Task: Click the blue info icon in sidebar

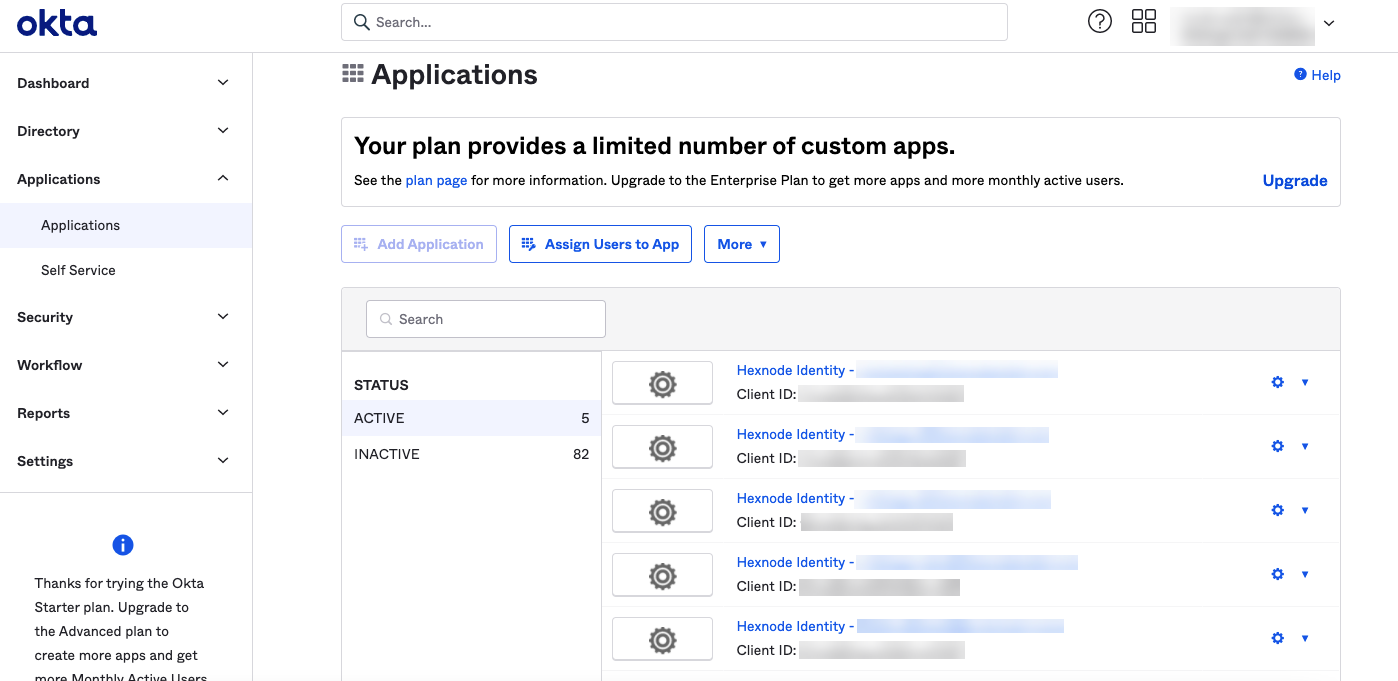Action: point(123,545)
